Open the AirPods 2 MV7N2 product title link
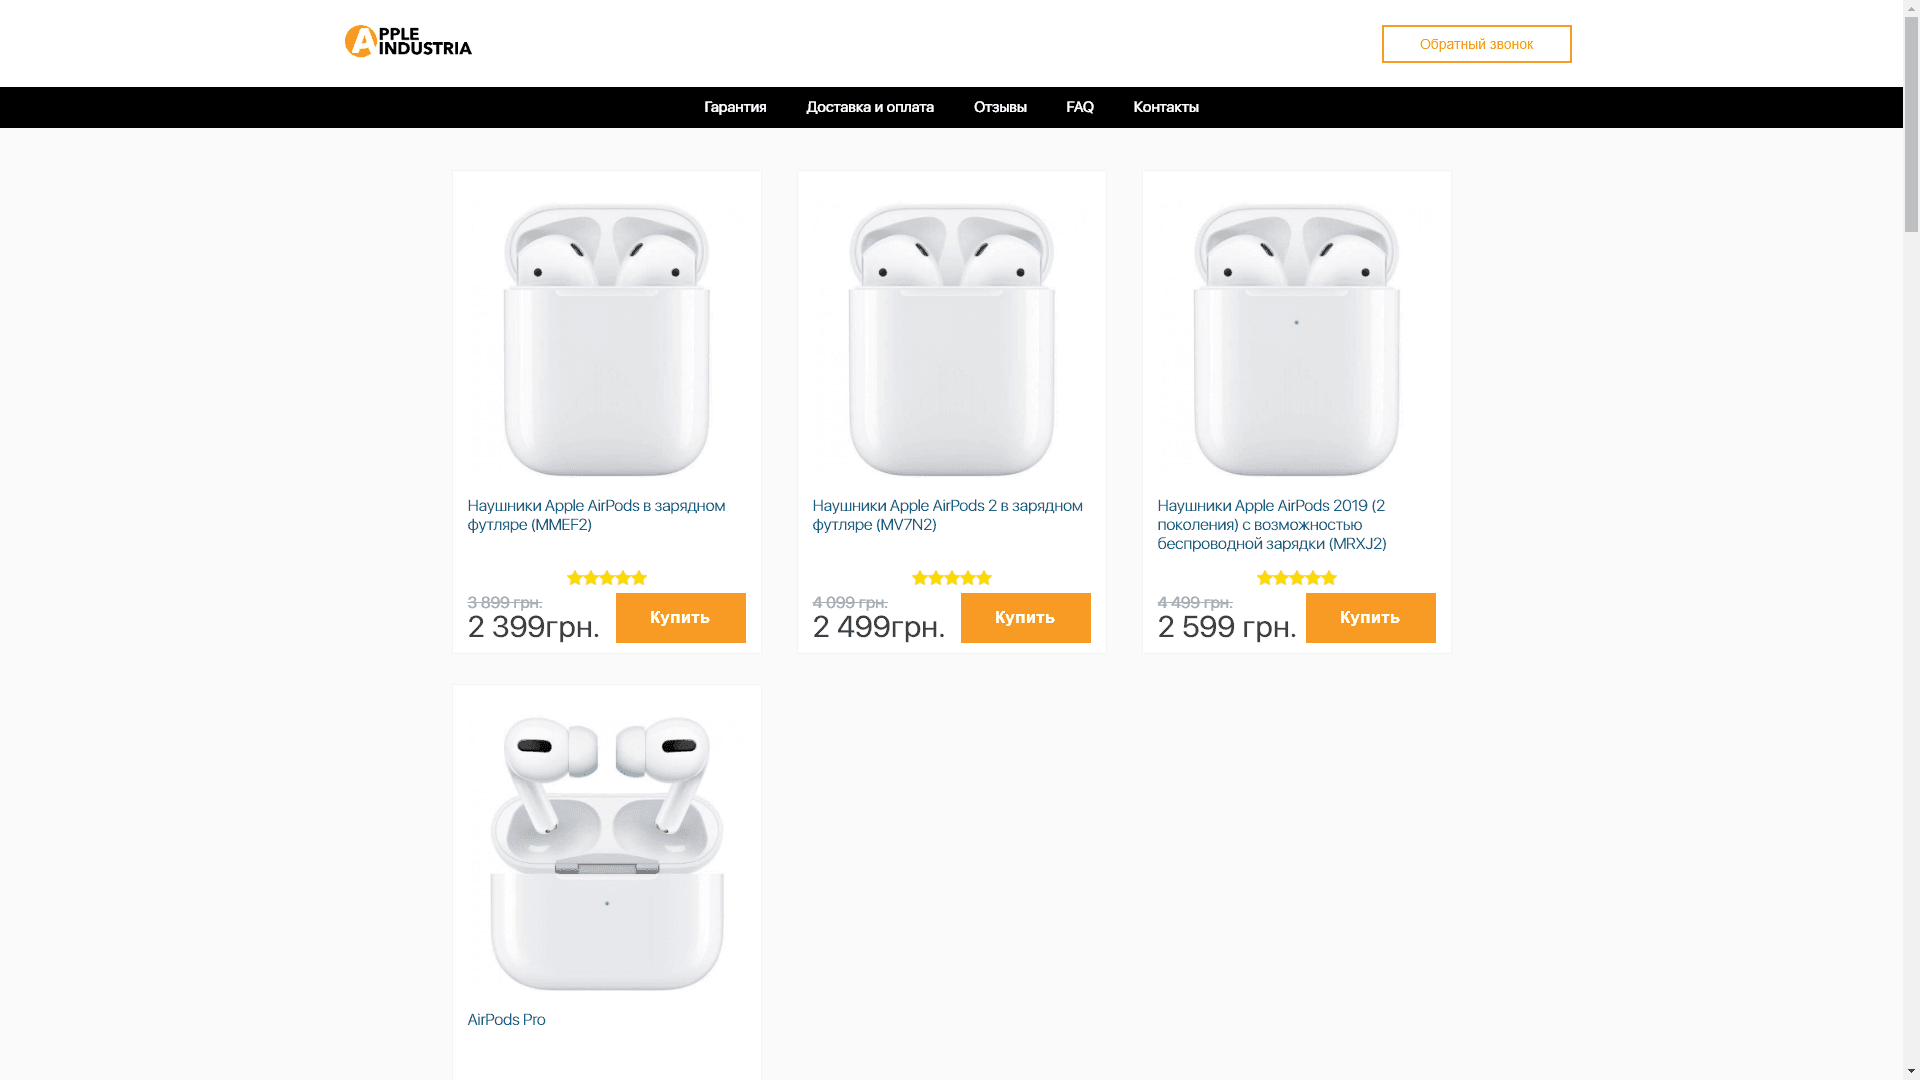Screen dimensions: 1920x1080 click(x=948, y=515)
